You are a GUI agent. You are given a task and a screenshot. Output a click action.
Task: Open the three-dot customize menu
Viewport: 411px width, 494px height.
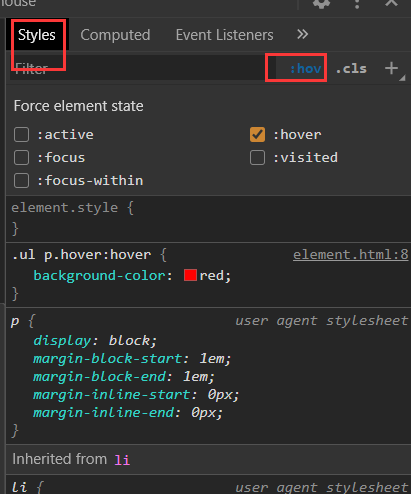(x=357, y=3)
